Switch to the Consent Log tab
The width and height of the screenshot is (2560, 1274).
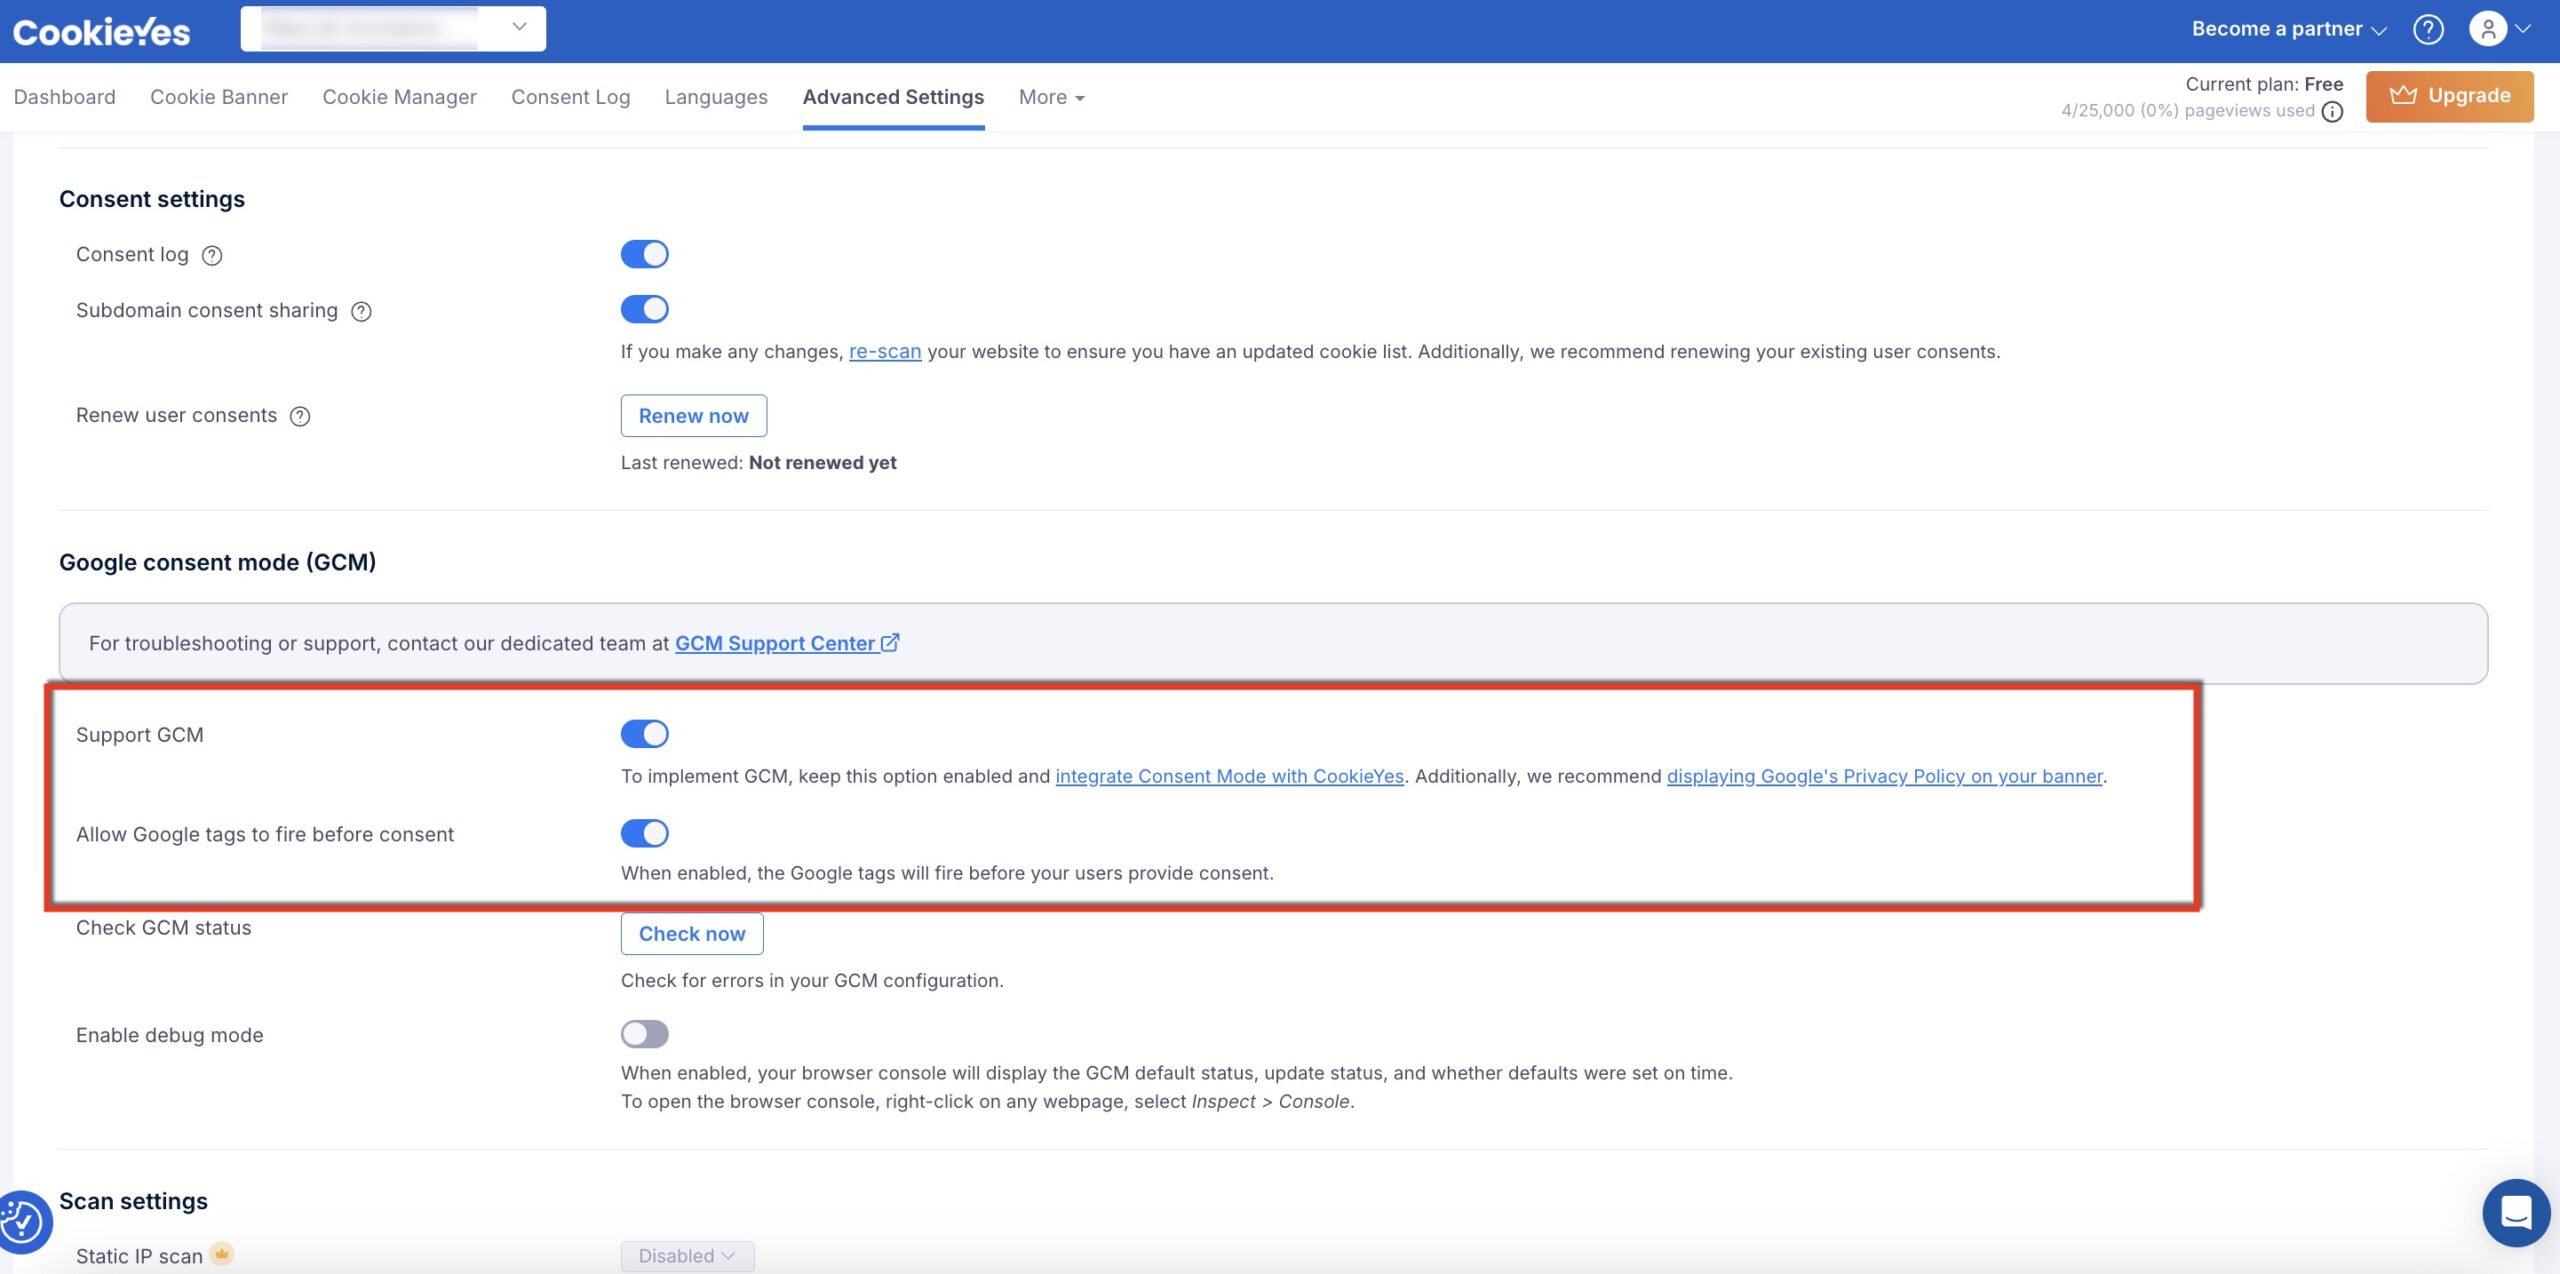click(x=570, y=96)
